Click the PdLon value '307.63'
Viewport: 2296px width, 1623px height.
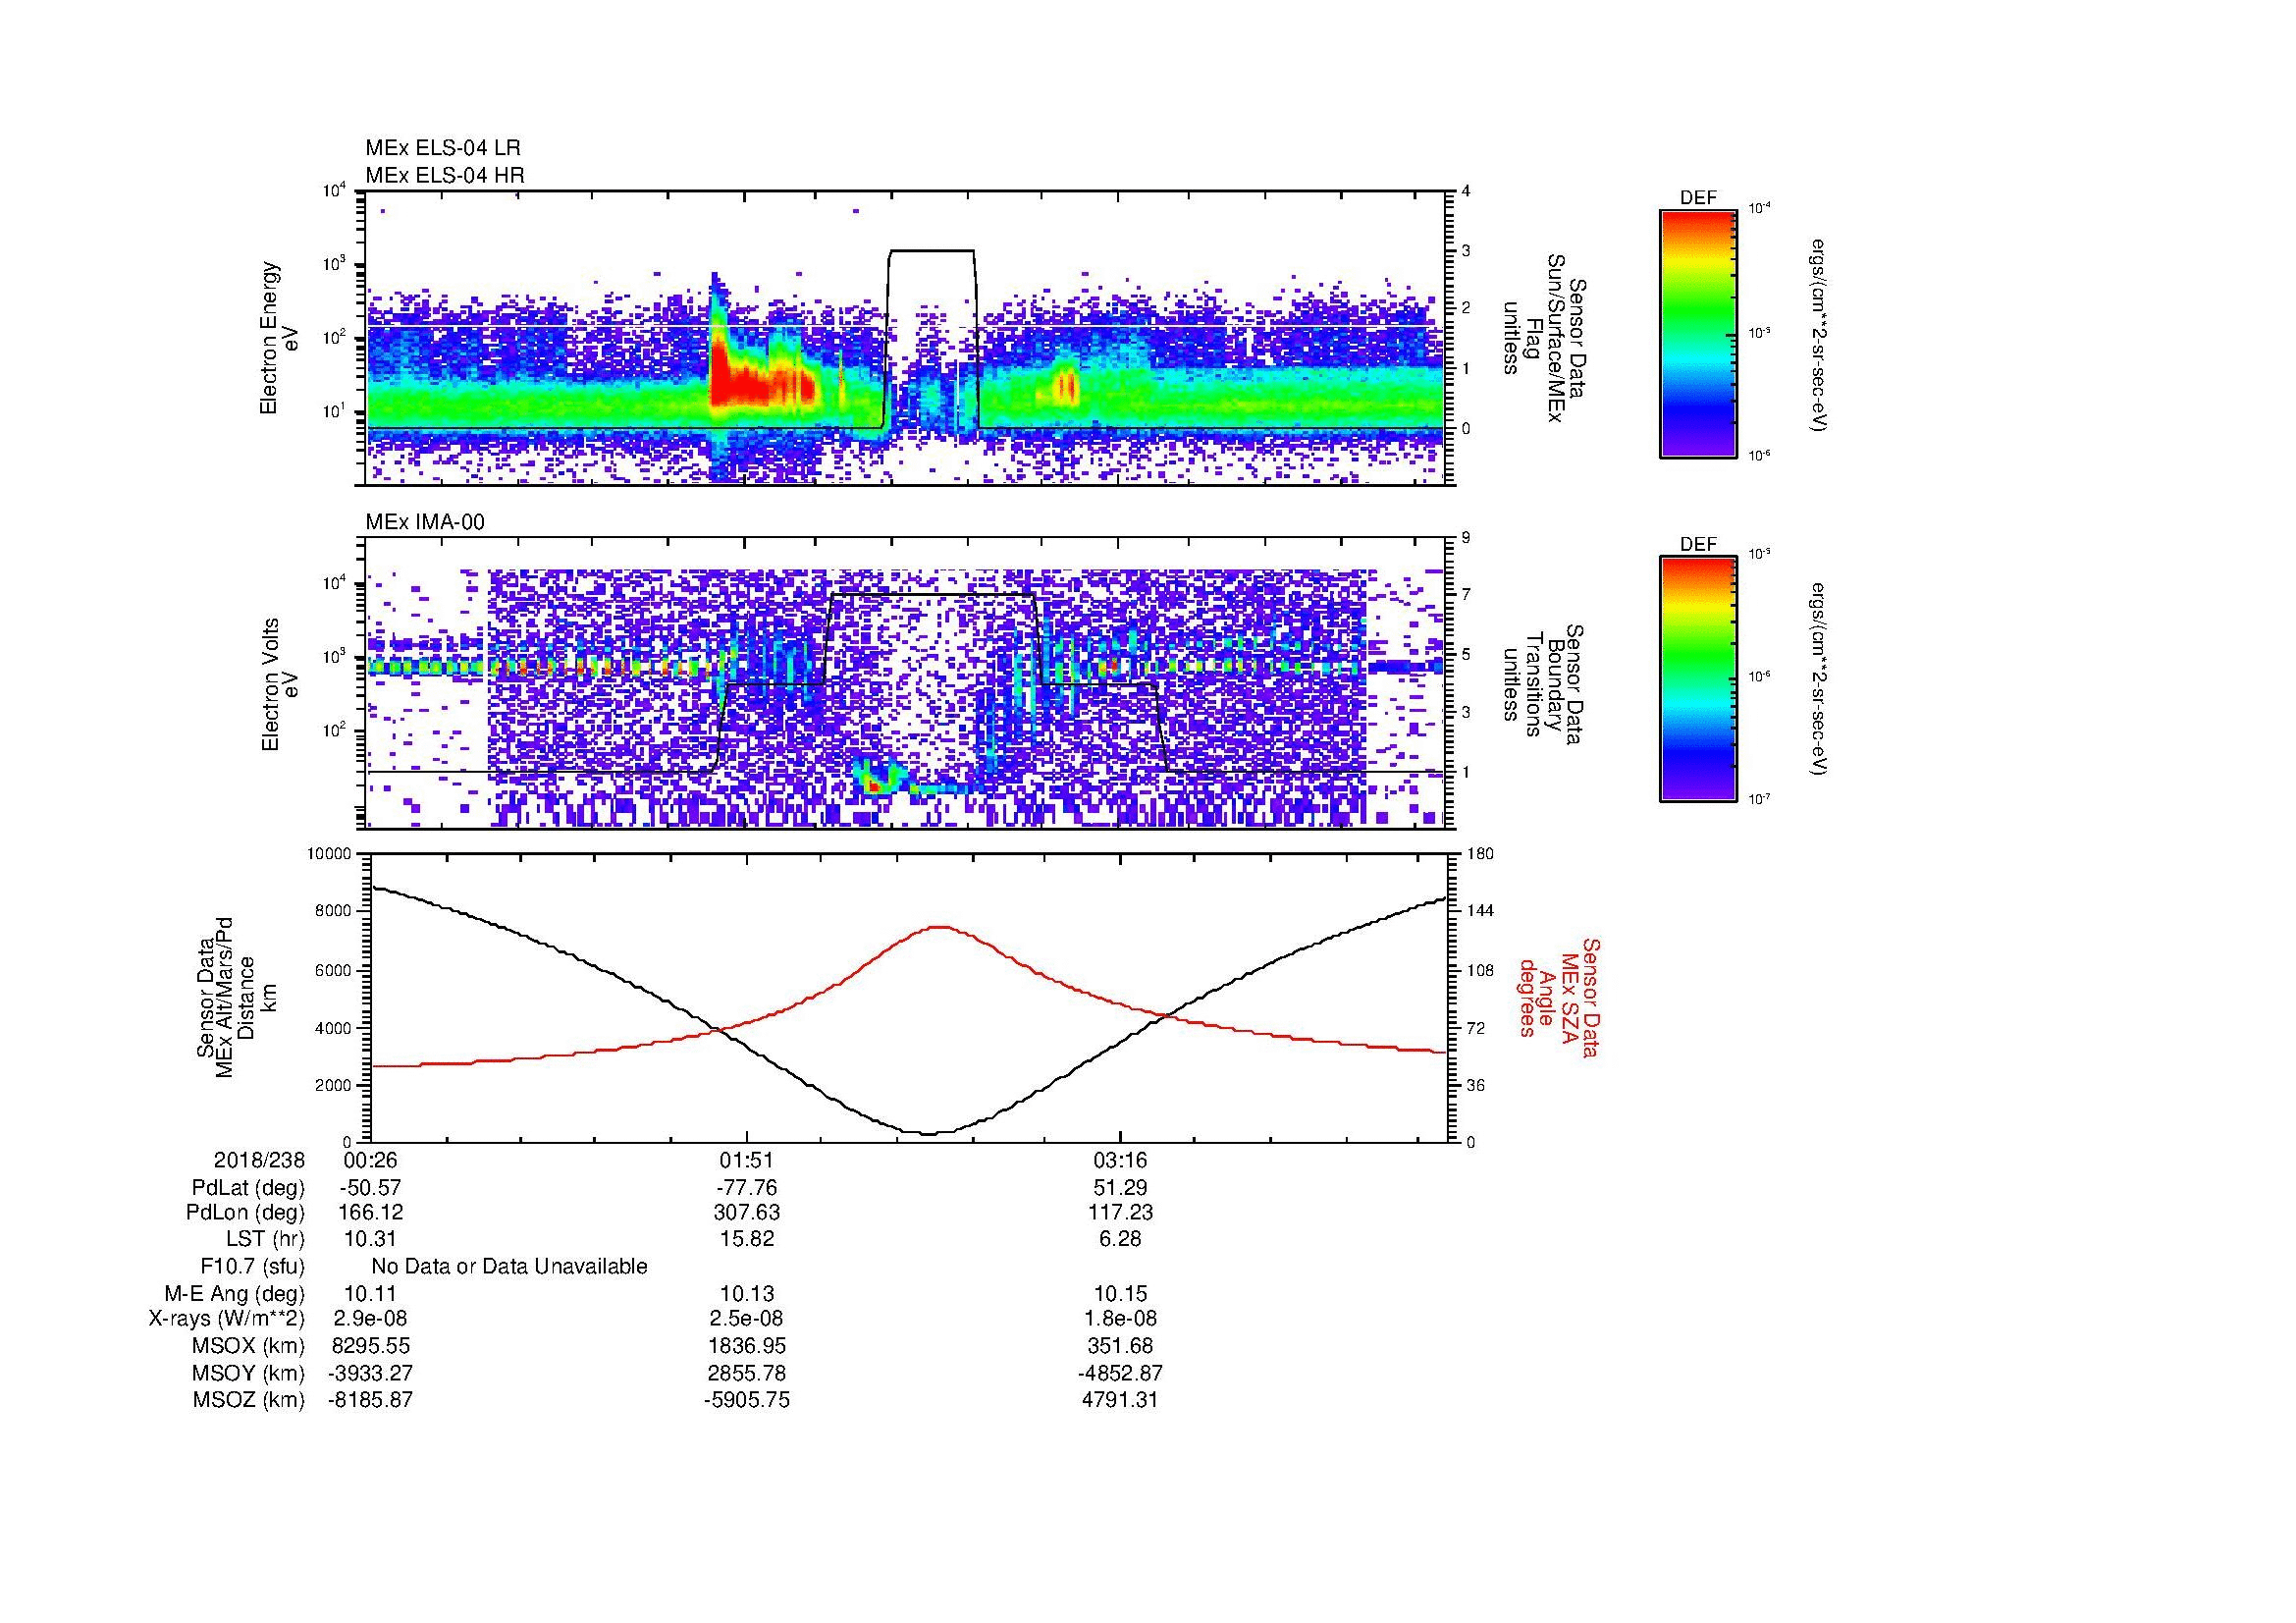tap(746, 1213)
